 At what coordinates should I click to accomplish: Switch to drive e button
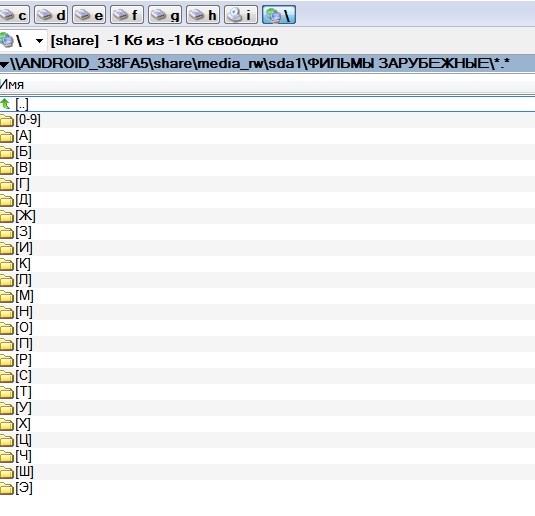[89, 15]
